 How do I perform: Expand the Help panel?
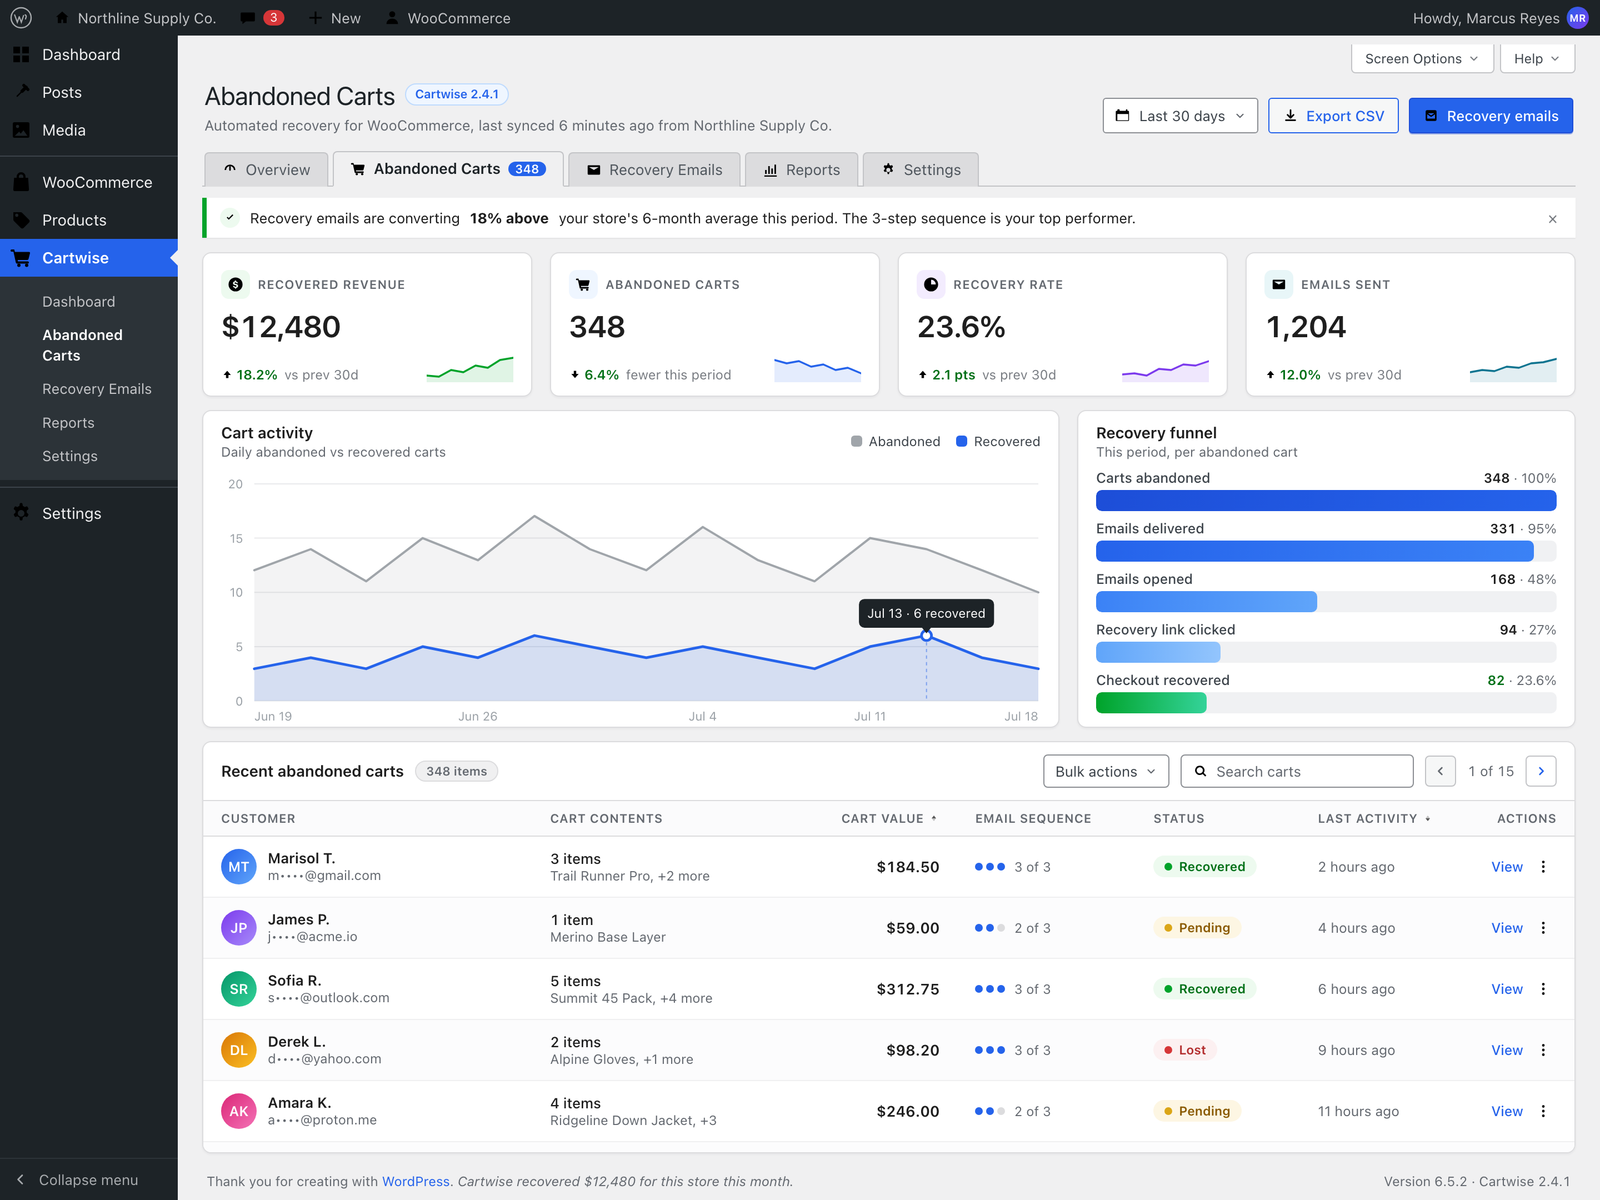point(1537,59)
